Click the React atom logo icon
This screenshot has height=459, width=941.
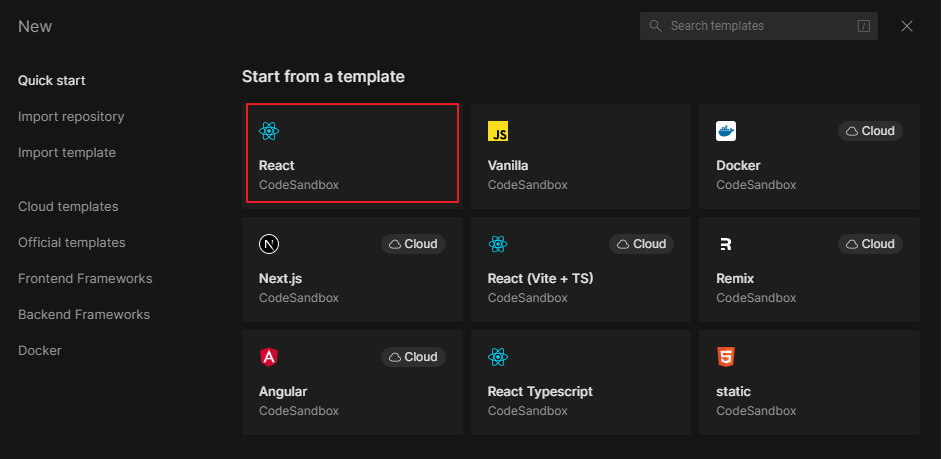[x=269, y=131]
